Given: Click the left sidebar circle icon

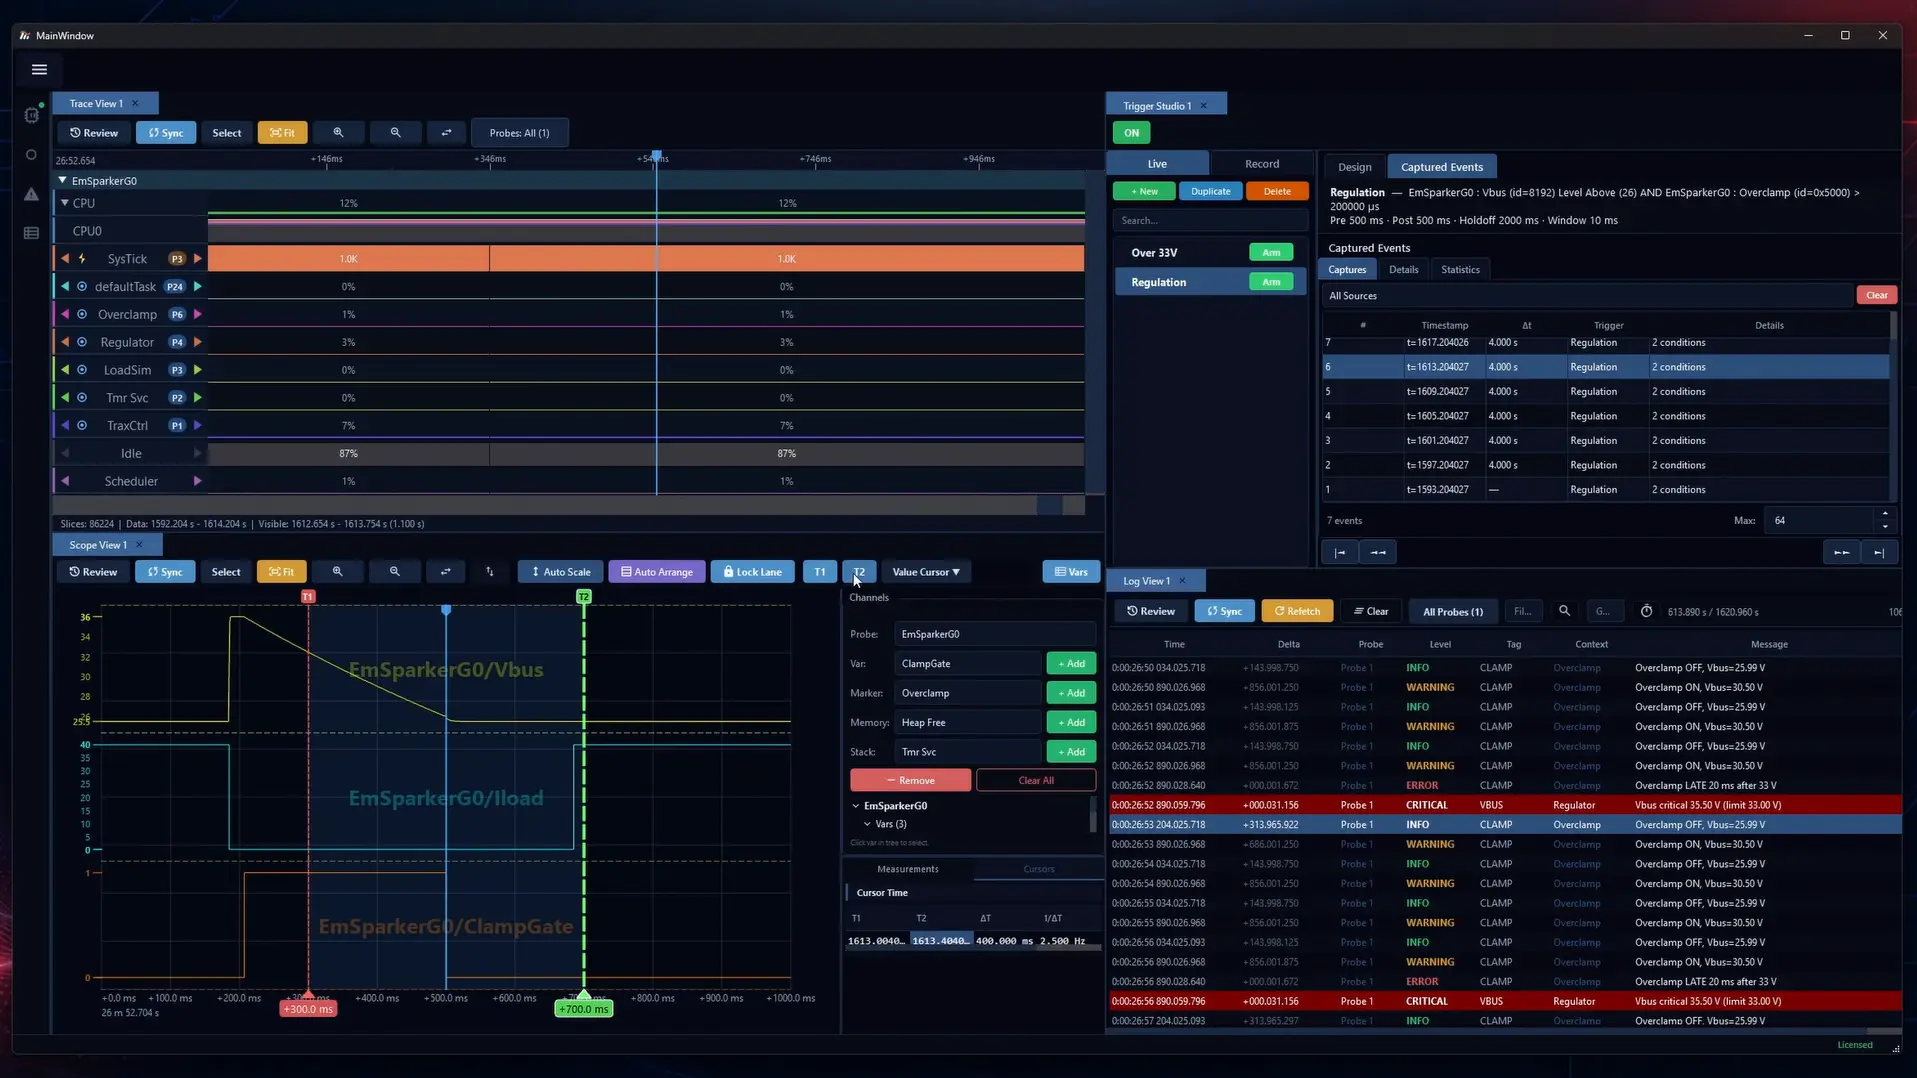Looking at the screenshot, I should pos(31,155).
